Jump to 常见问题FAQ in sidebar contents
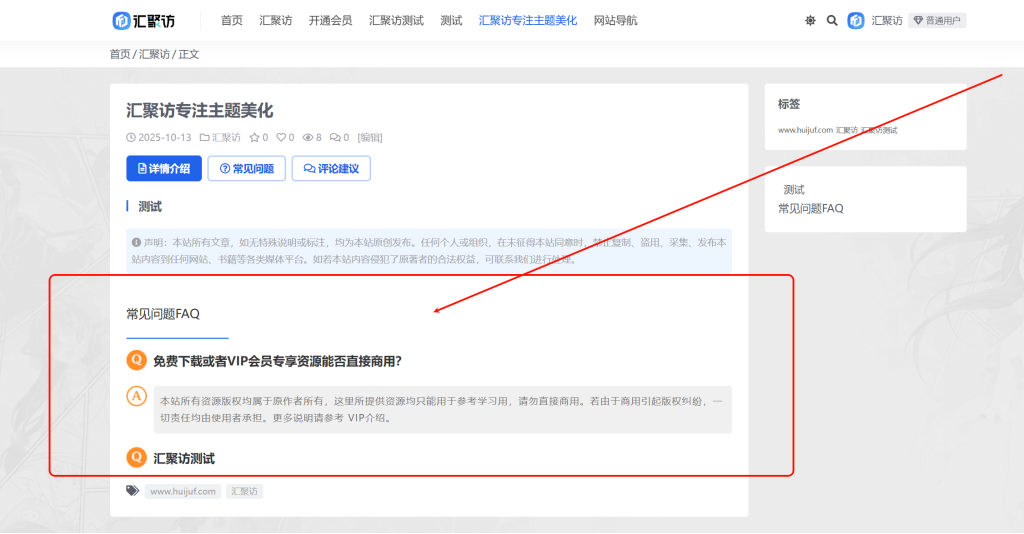Screen dimensions: 1024x534 coord(810,209)
